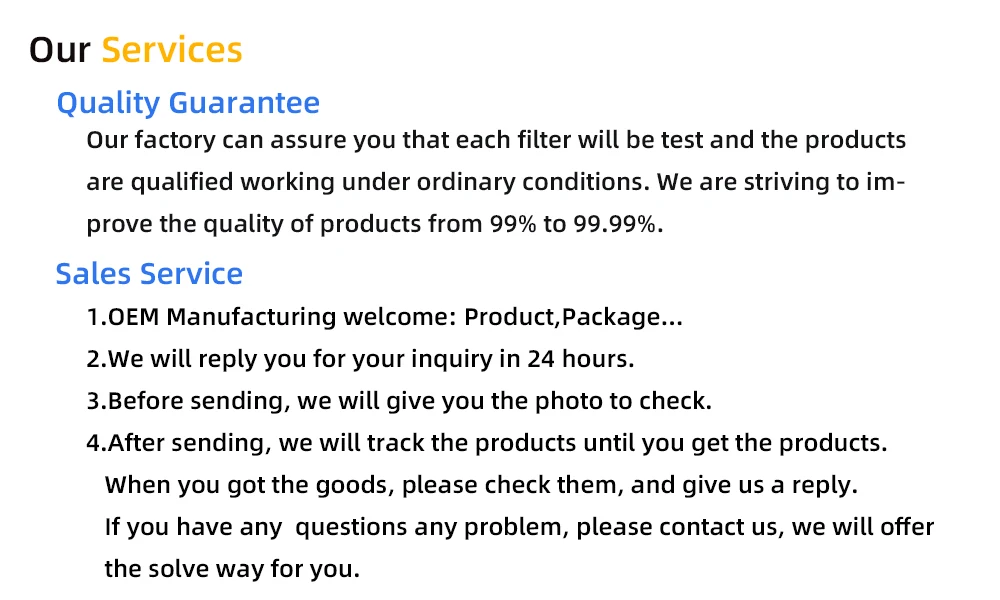Click the "Product,Package..." text
This screenshot has height=600, width=1000.
574,317
